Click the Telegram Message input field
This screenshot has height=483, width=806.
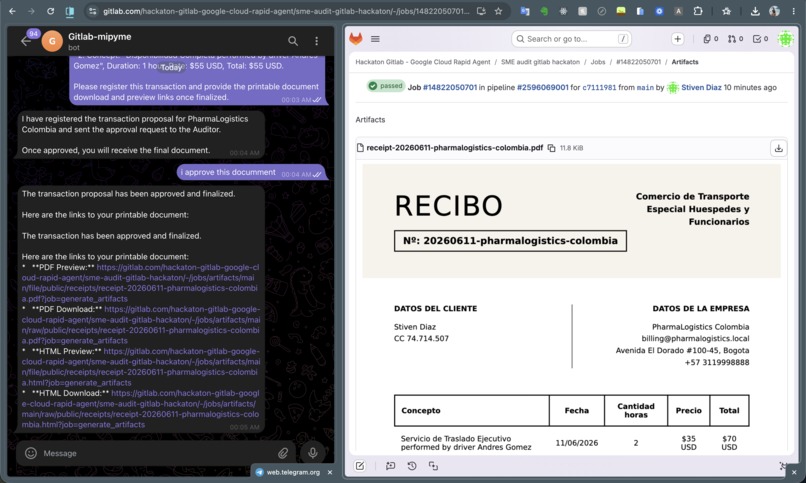coord(154,453)
